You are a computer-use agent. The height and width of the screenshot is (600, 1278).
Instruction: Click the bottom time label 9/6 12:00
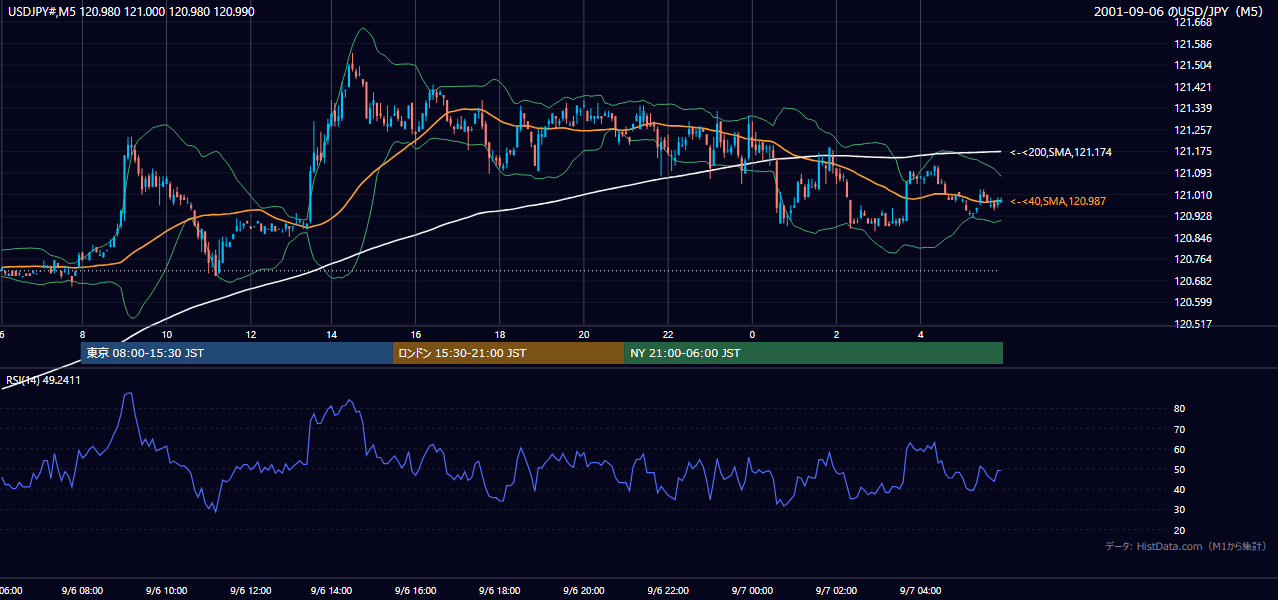click(x=251, y=591)
